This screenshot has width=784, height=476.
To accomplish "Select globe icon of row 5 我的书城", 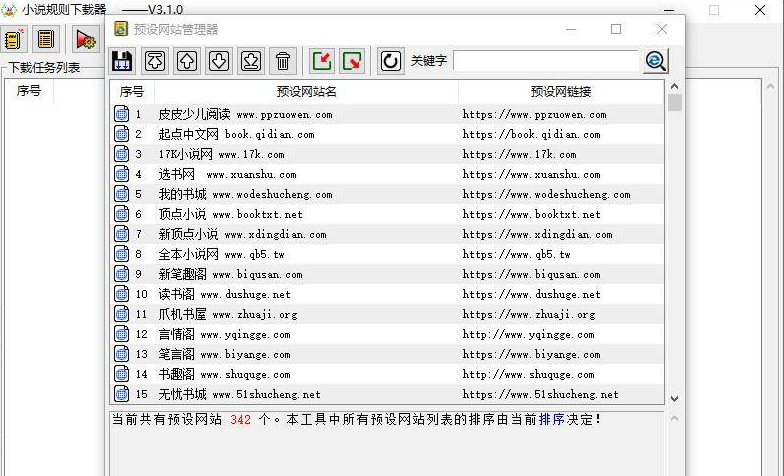I will point(122,194).
